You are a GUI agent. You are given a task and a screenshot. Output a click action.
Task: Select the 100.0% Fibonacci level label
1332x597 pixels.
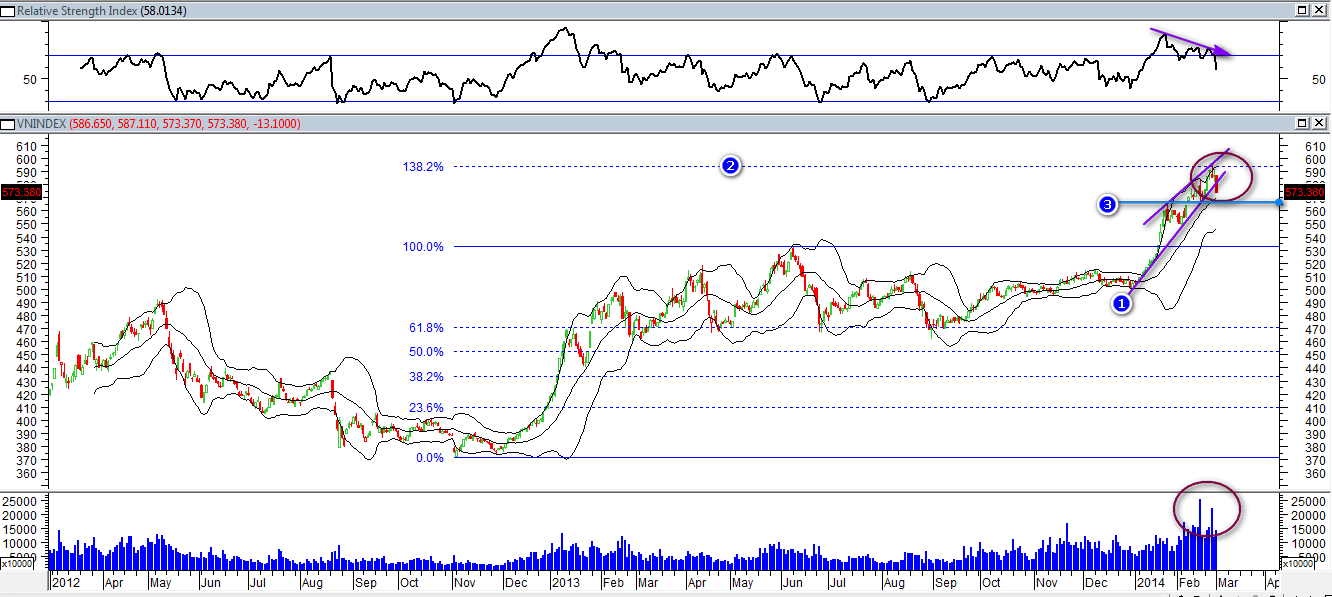pos(423,246)
